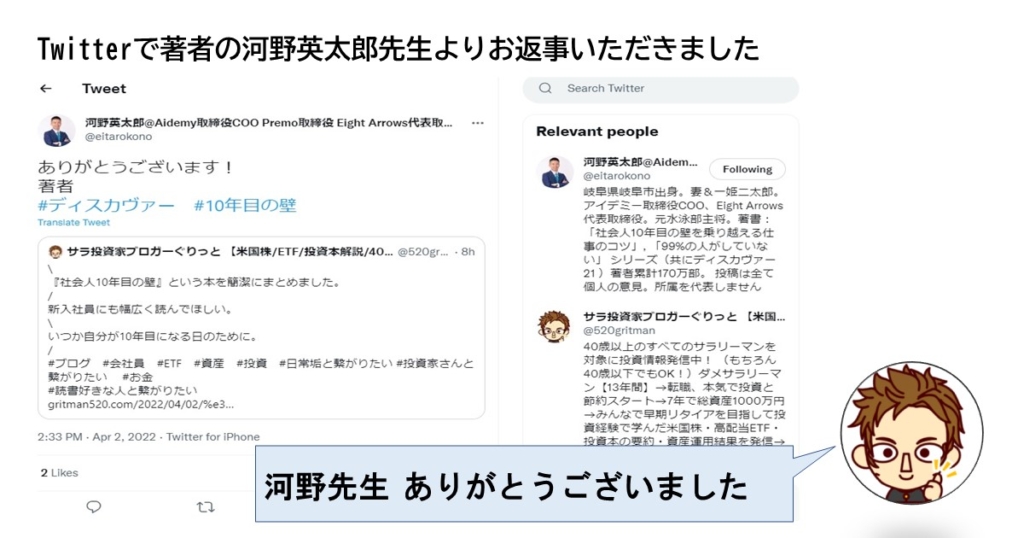The width and height of the screenshot is (1024, 538).
Task: Toggle the Following button for @eitarokono
Action: point(747,169)
